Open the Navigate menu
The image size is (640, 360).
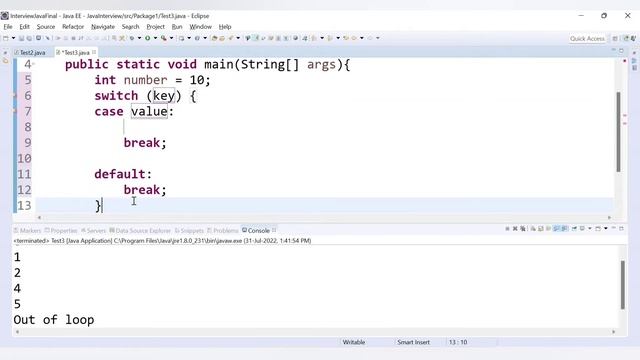click(x=103, y=27)
